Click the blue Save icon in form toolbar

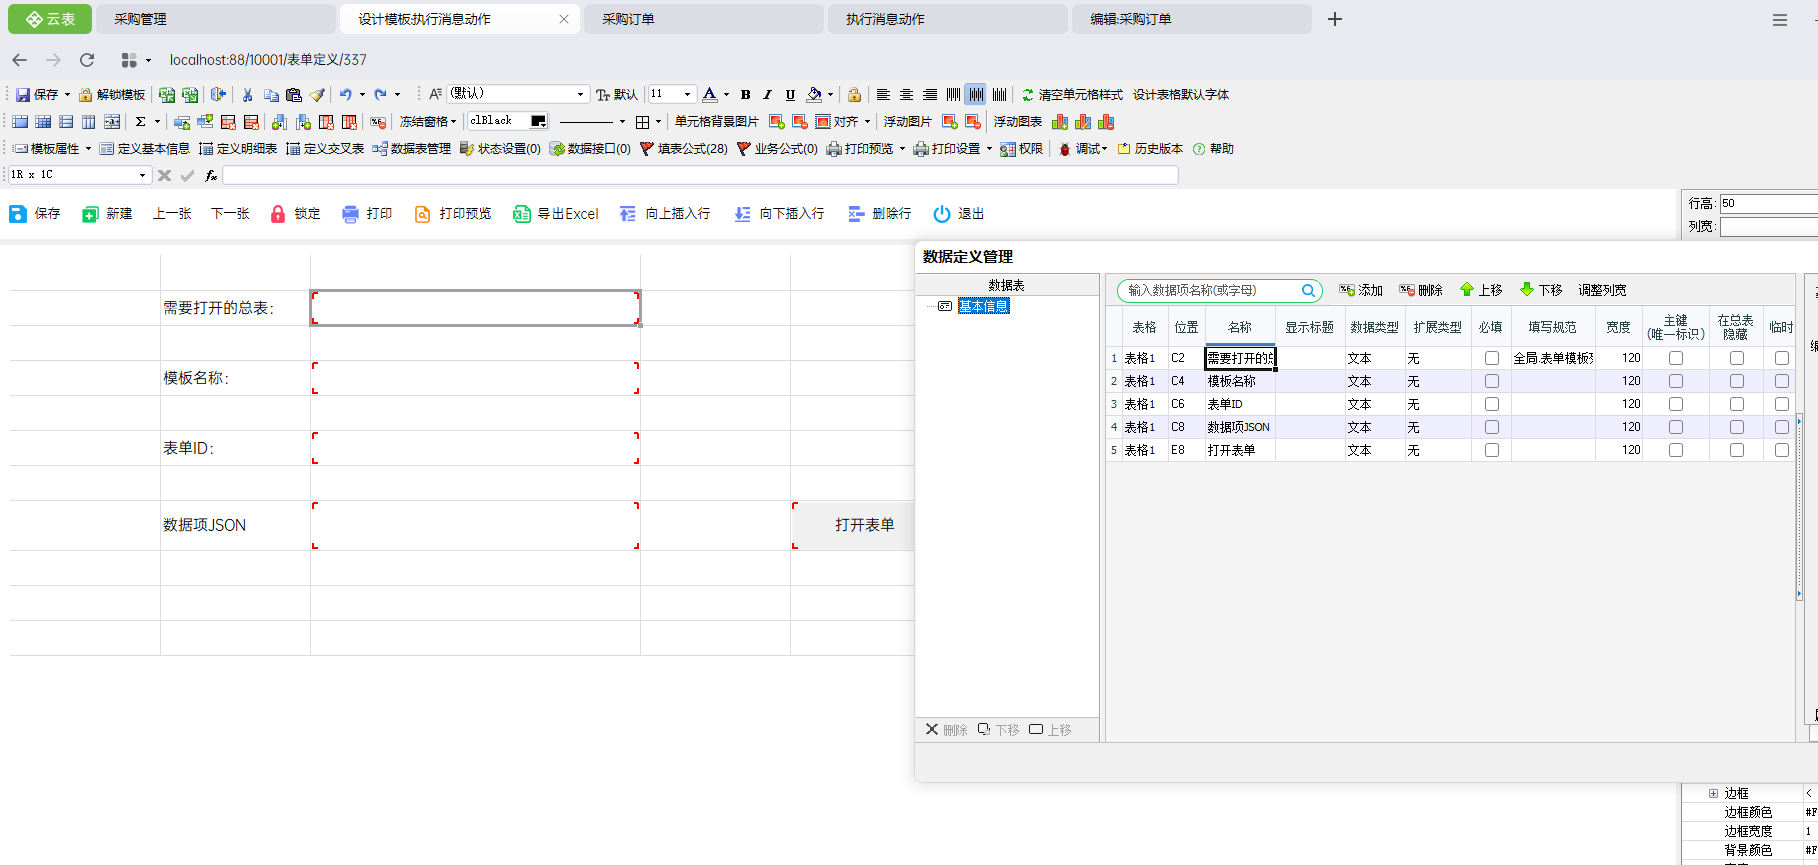pyautogui.click(x=17, y=214)
